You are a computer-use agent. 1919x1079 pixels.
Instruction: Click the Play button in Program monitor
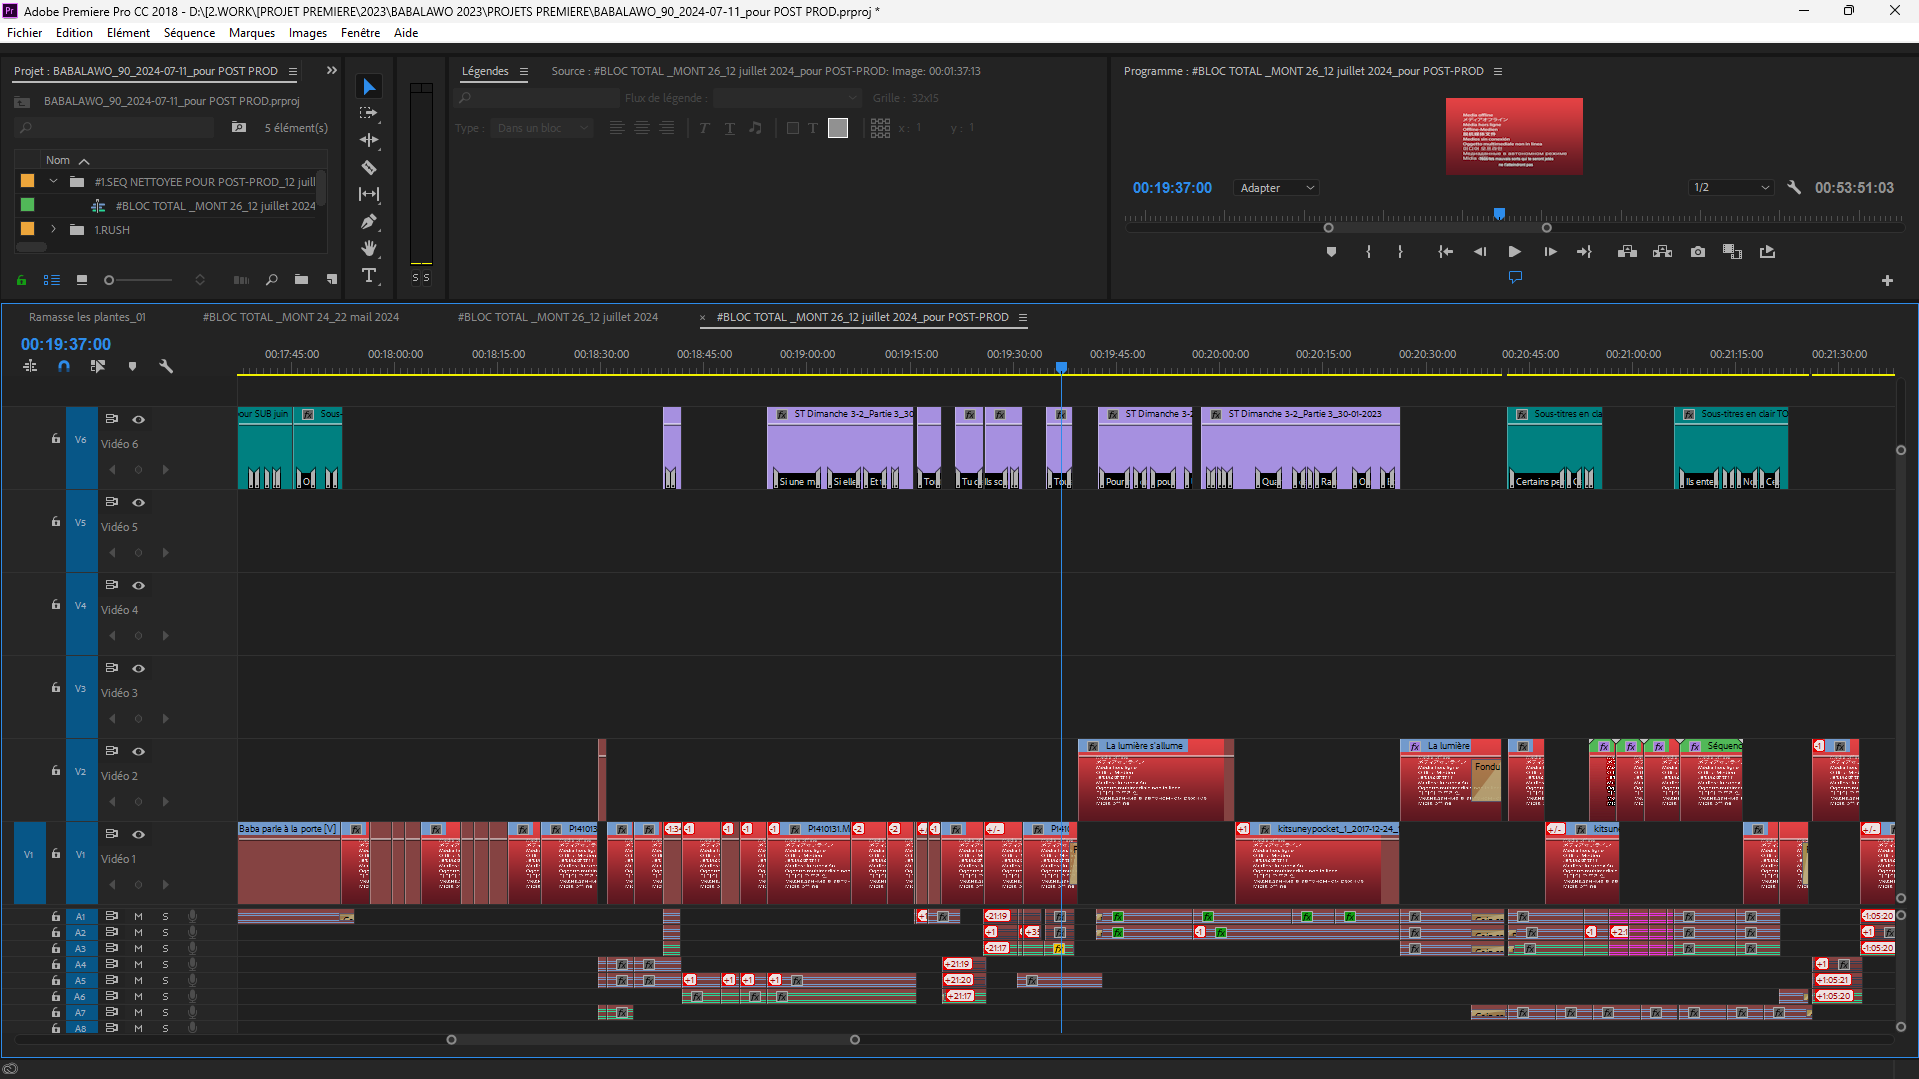click(1514, 252)
